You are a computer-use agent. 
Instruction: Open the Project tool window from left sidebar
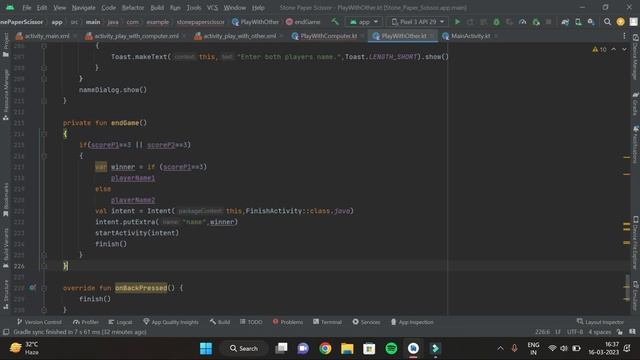tap(6, 45)
